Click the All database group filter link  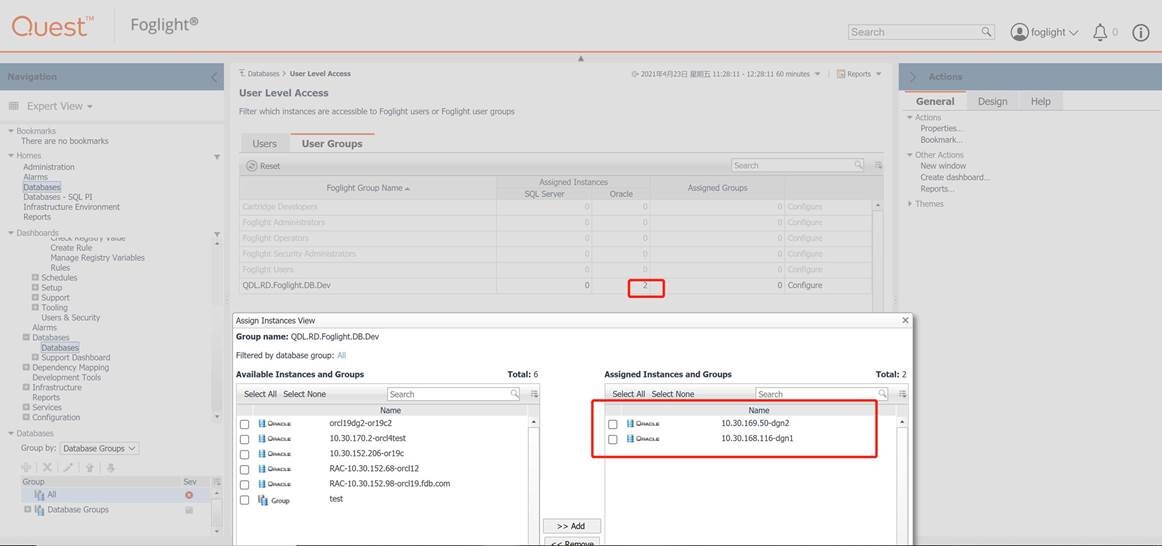click(342, 356)
